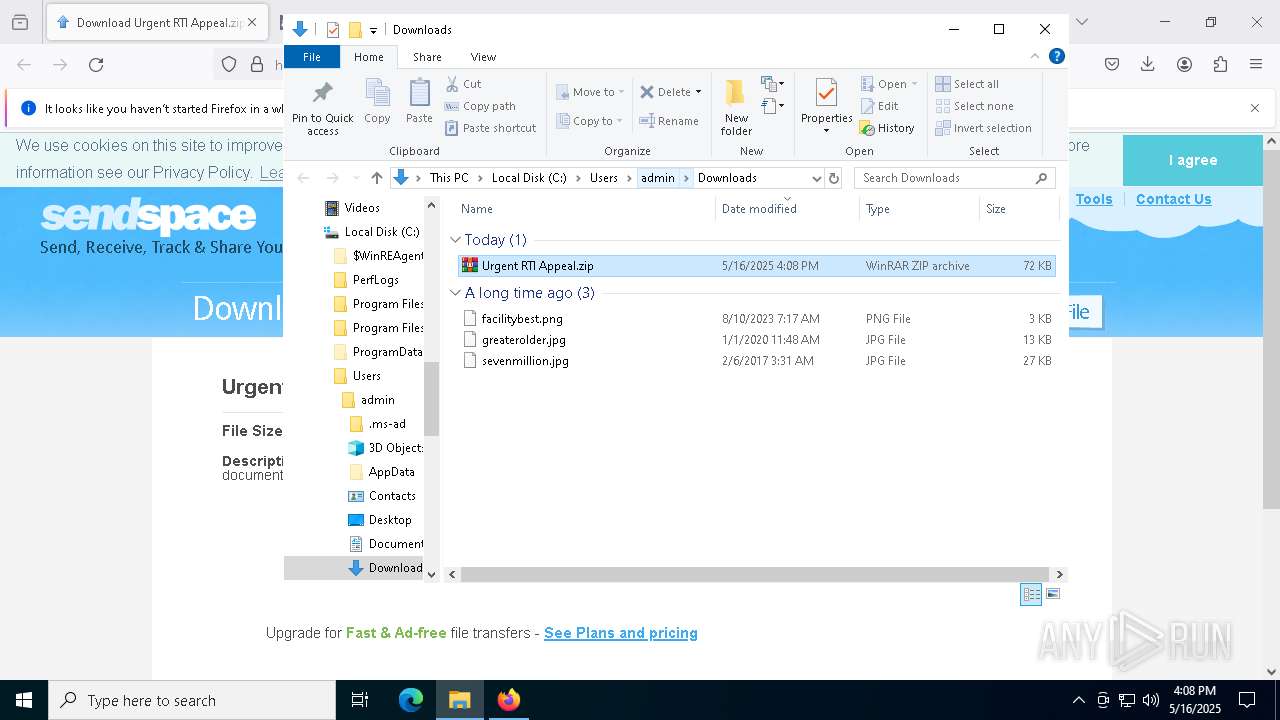The image size is (1280, 720).
Task: Click the Open command in ribbon
Action: (888, 84)
